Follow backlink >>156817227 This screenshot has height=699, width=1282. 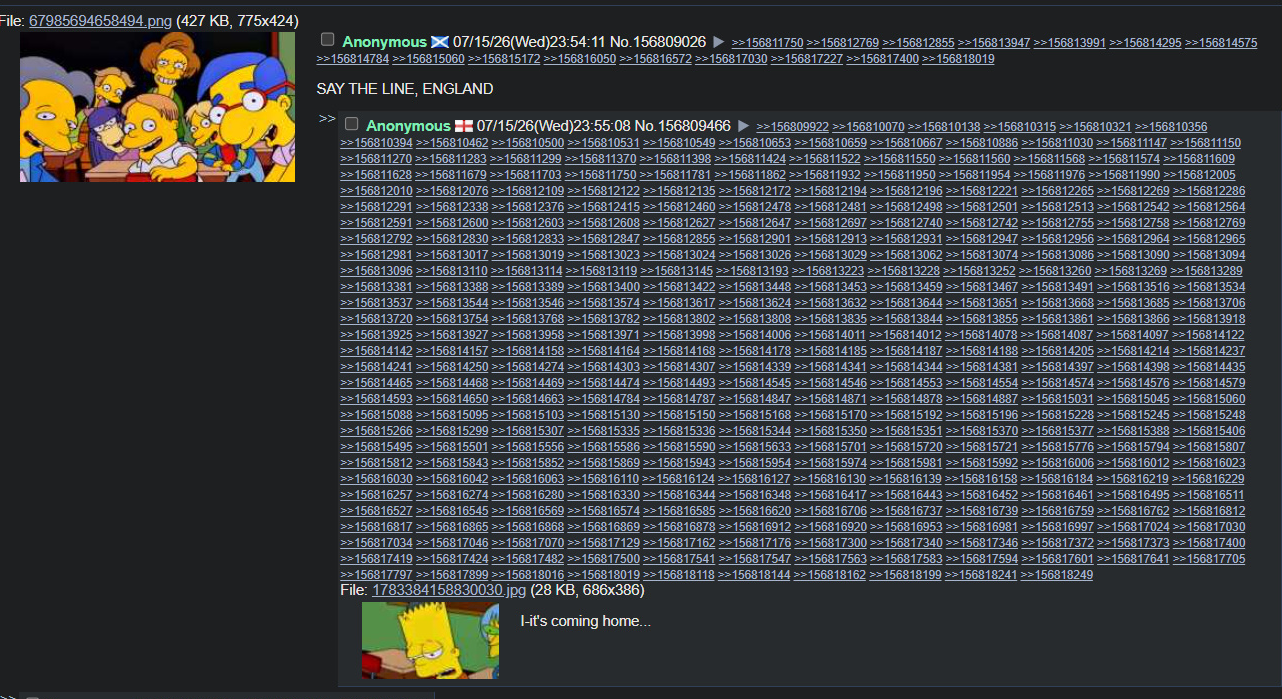tap(807, 59)
